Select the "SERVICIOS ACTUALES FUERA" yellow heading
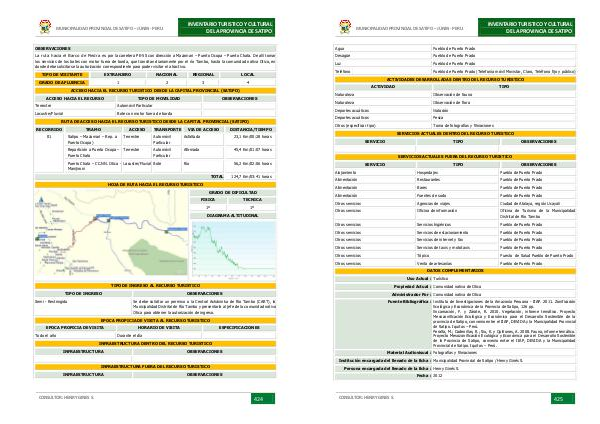Image resolution: width=600 pixels, height=424 pixels. click(x=455, y=157)
